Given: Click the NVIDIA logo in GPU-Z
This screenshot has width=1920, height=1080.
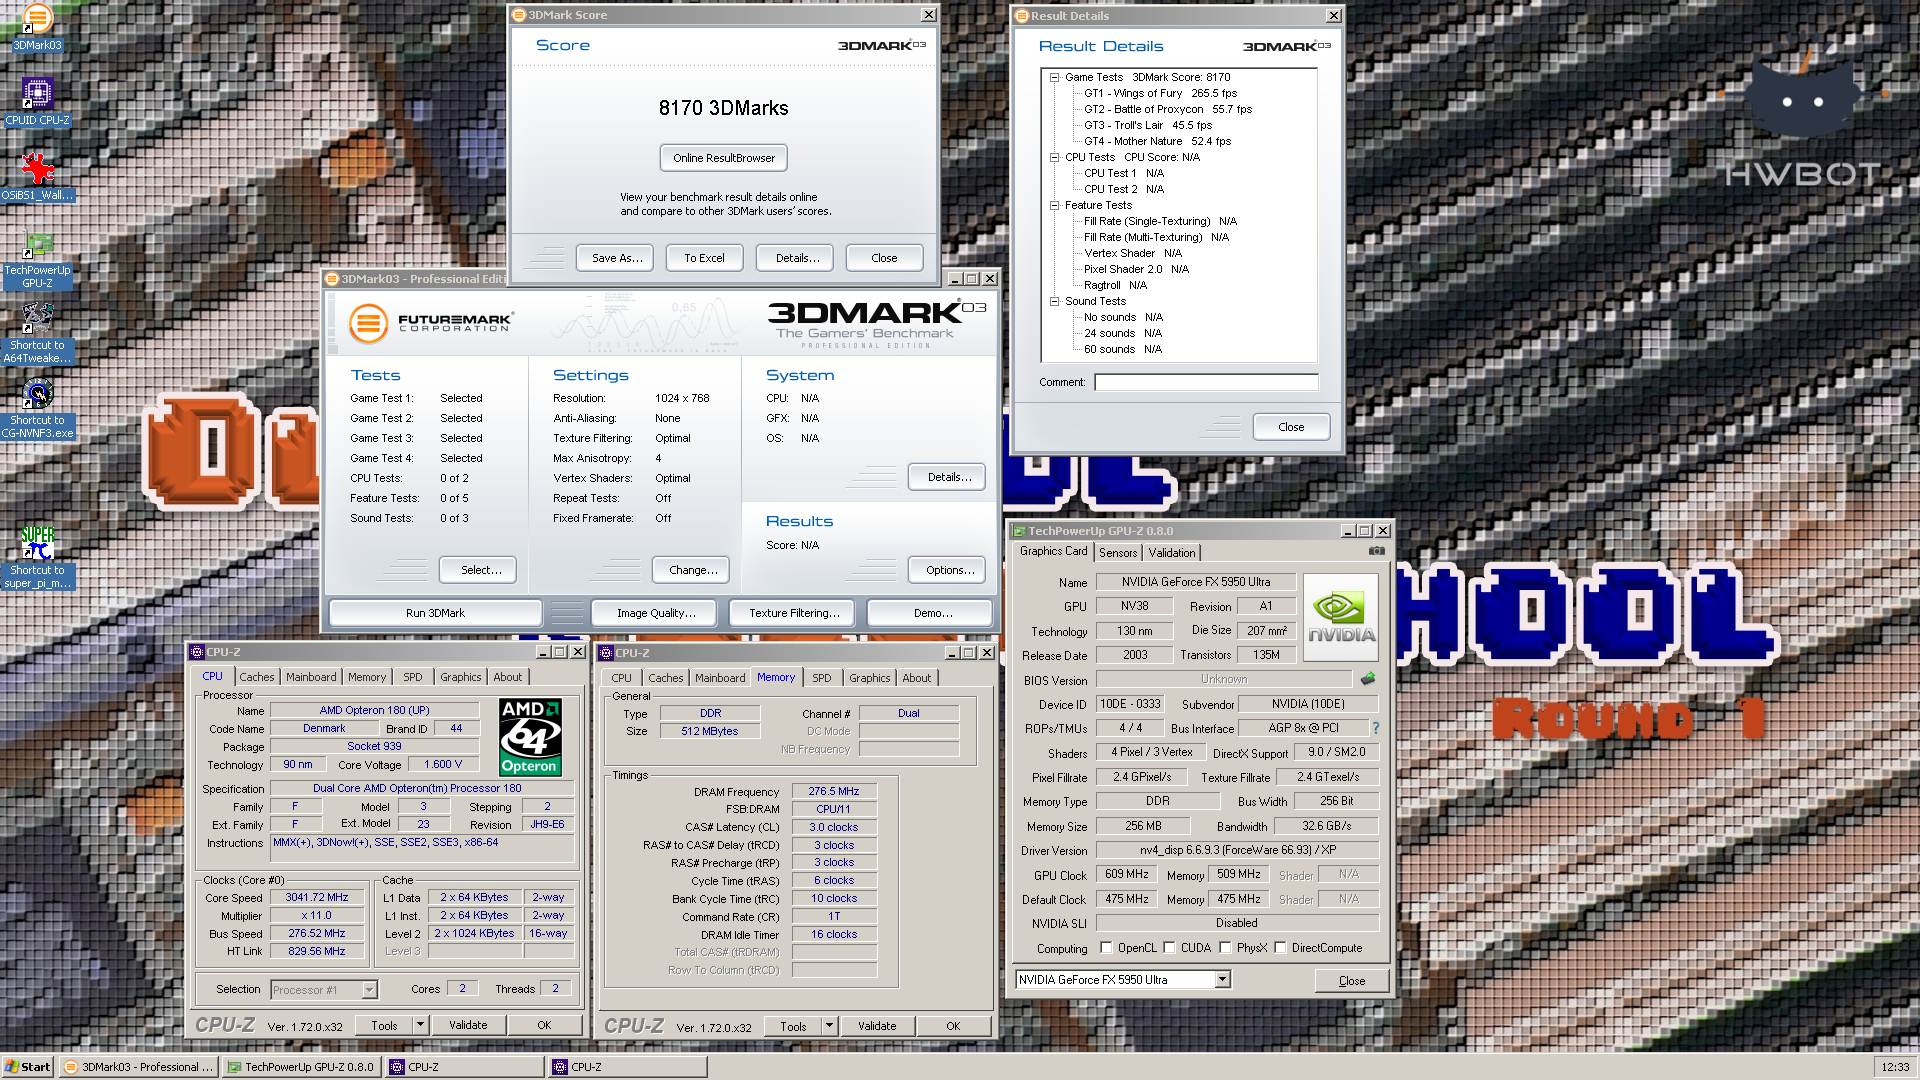Looking at the screenshot, I should pyautogui.click(x=1340, y=616).
